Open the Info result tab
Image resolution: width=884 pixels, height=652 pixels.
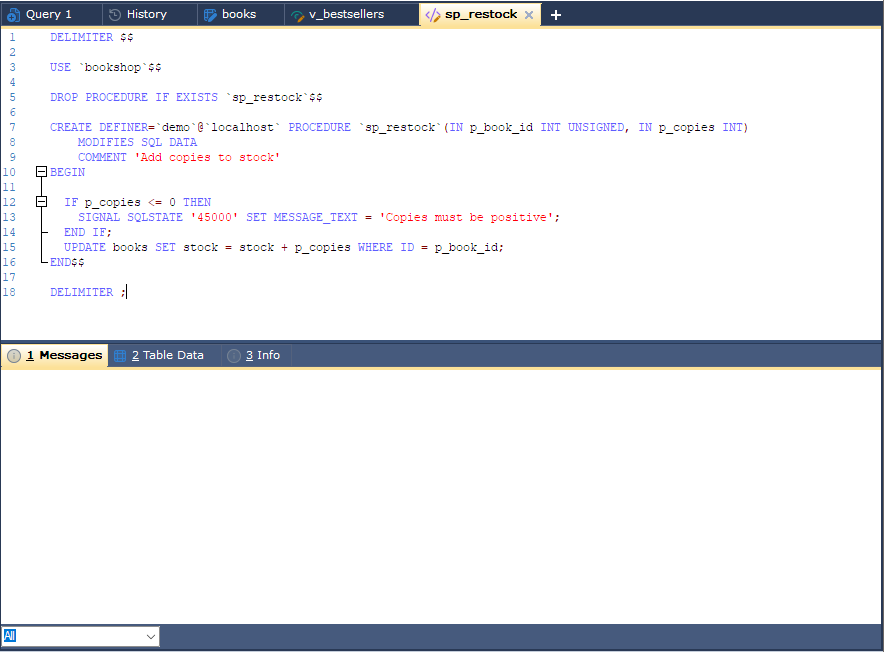(x=257, y=355)
